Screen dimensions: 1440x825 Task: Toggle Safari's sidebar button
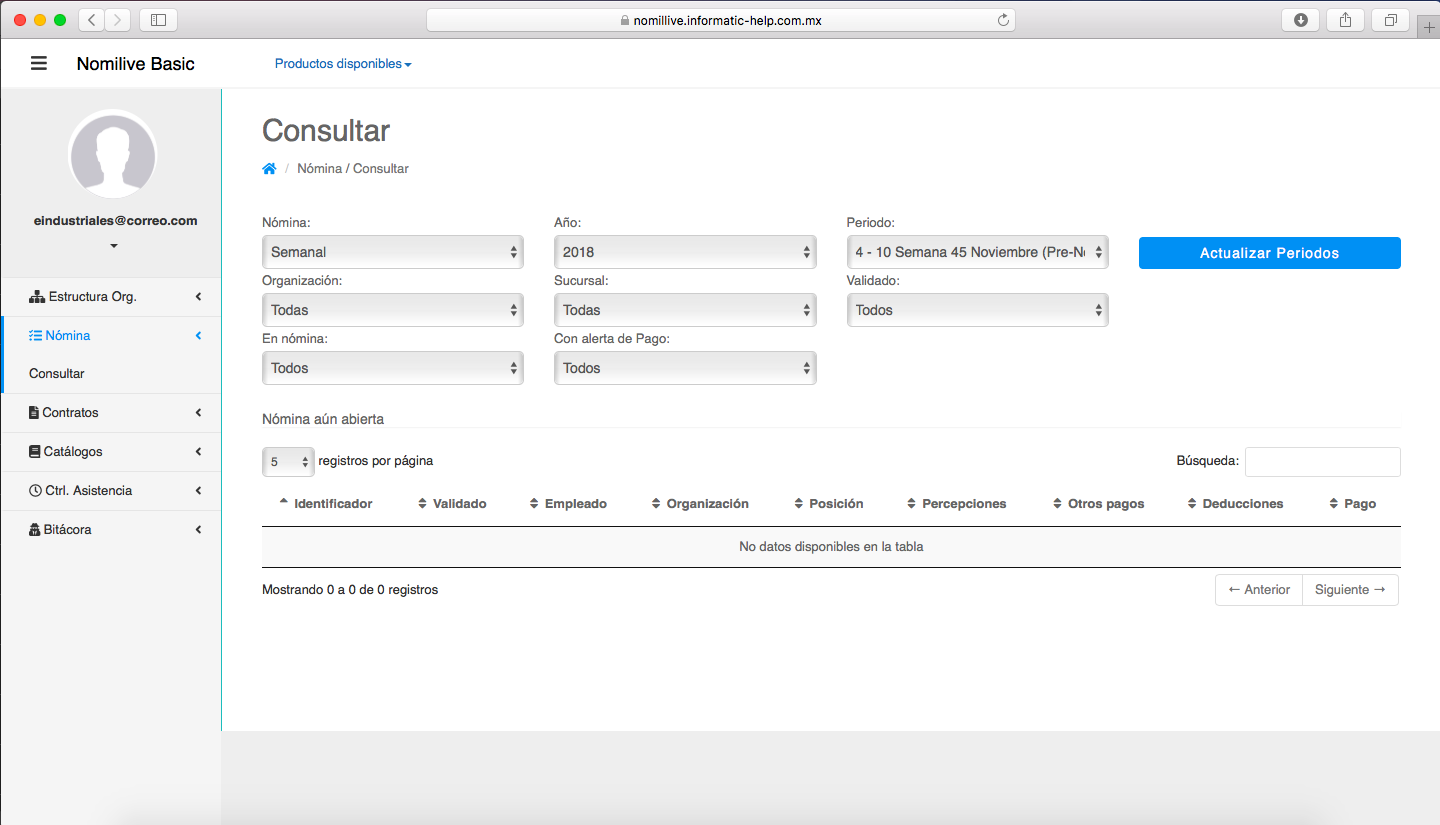158,20
